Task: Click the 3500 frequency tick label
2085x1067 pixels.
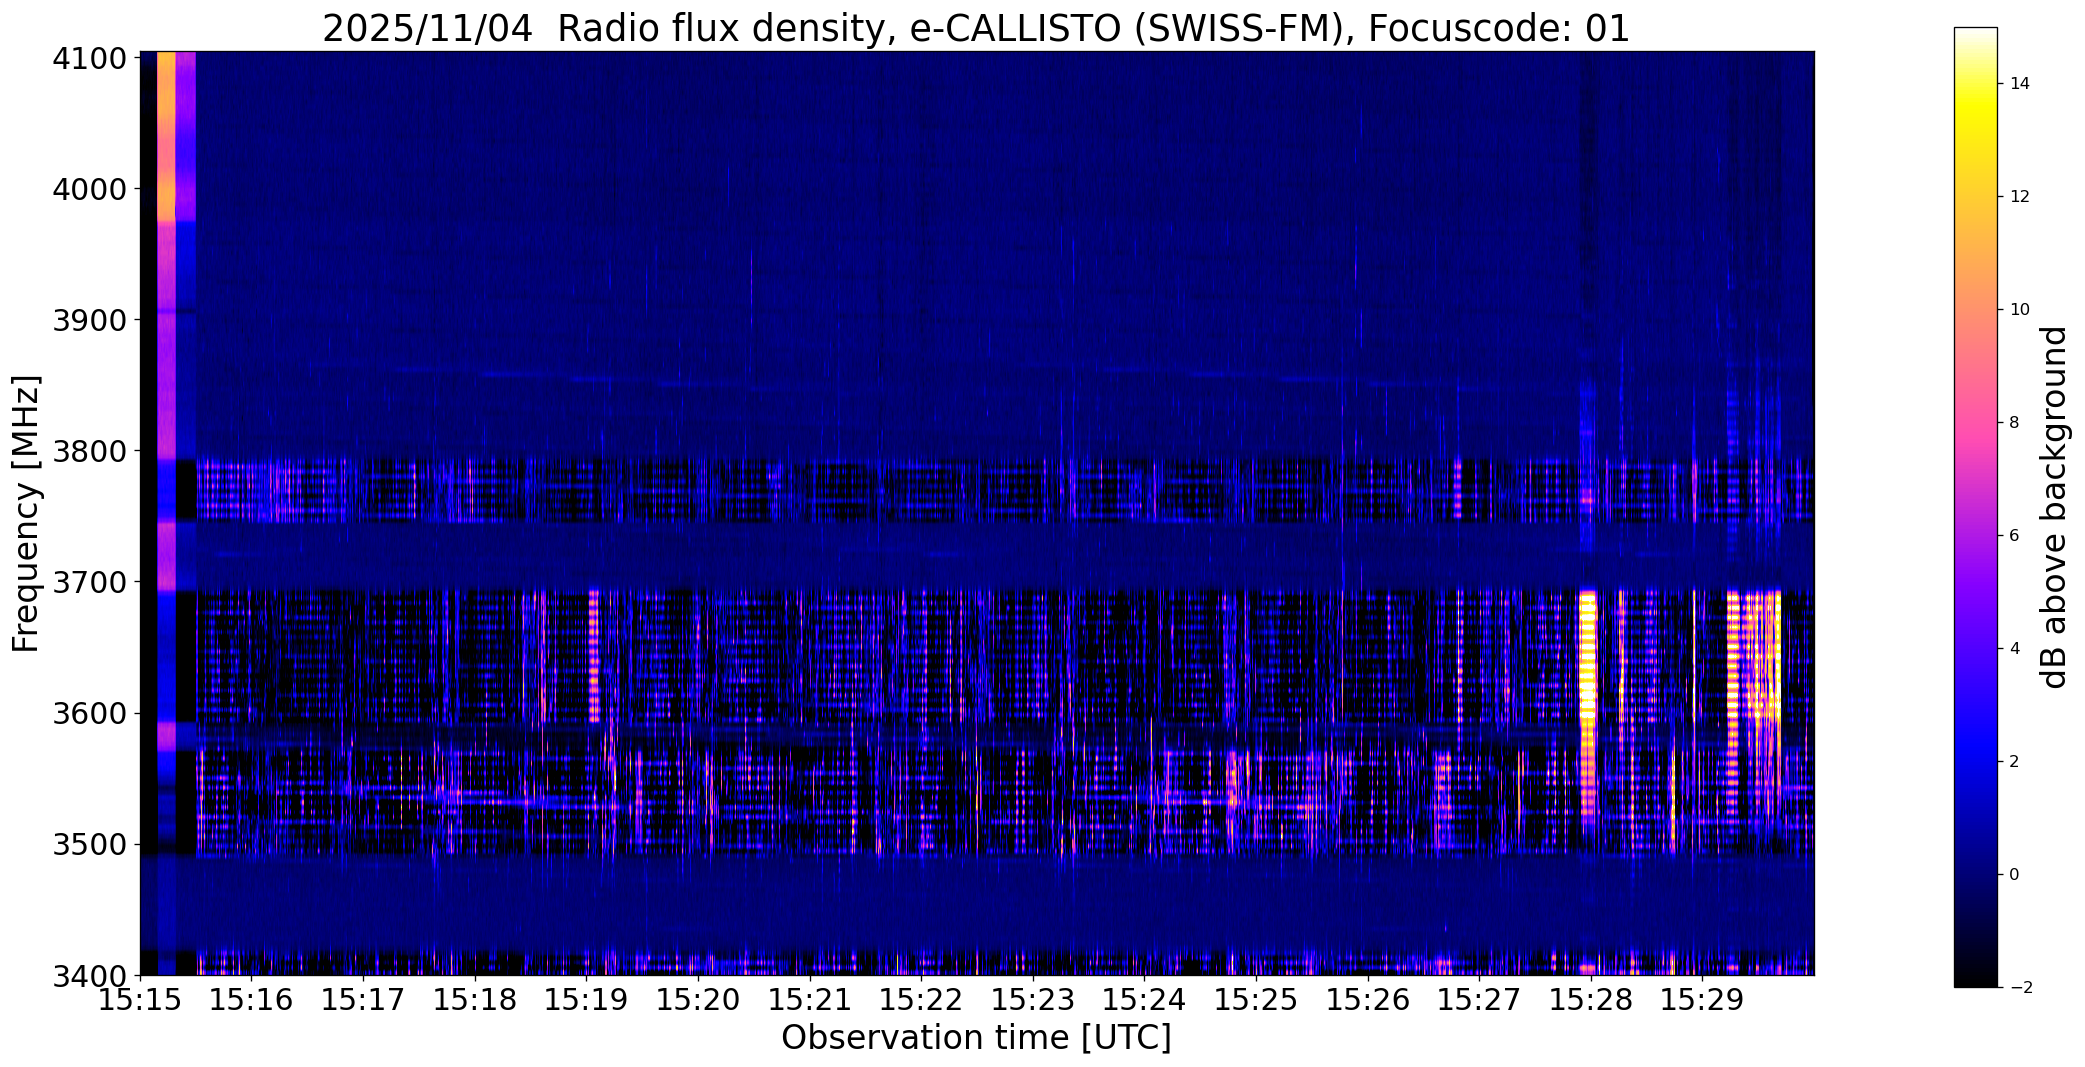Action: 90,845
